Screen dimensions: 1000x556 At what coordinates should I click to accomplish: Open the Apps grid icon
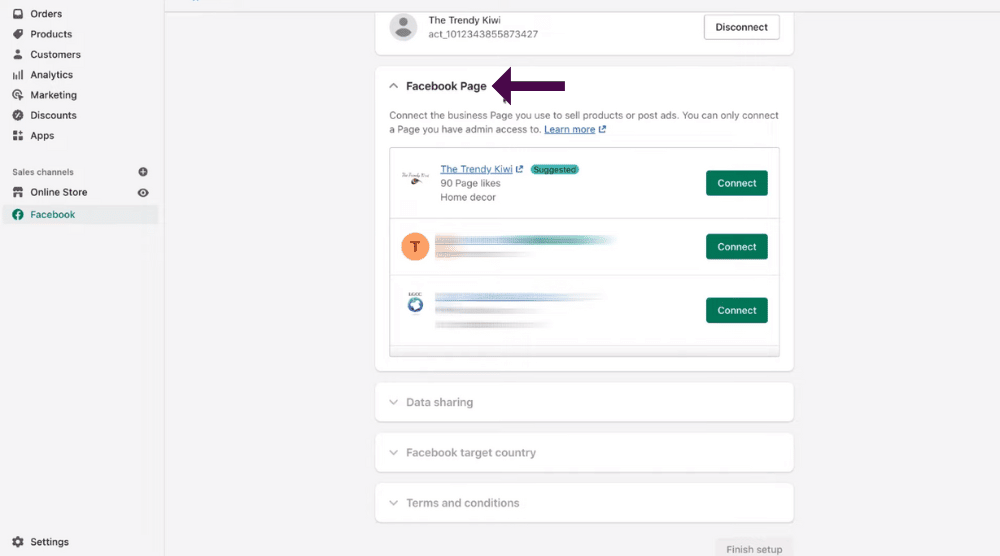click(x=18, y=136)
